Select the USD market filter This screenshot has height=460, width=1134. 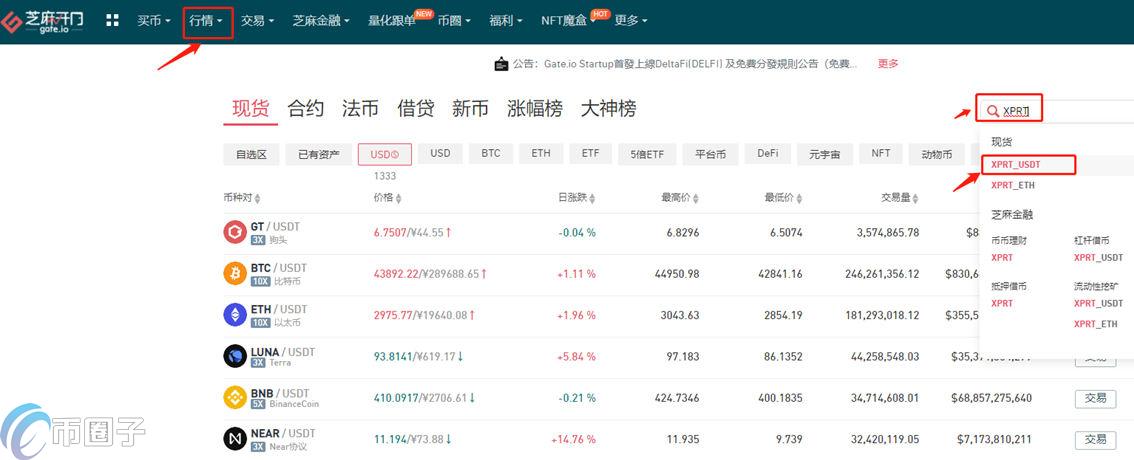coord(440,153)
